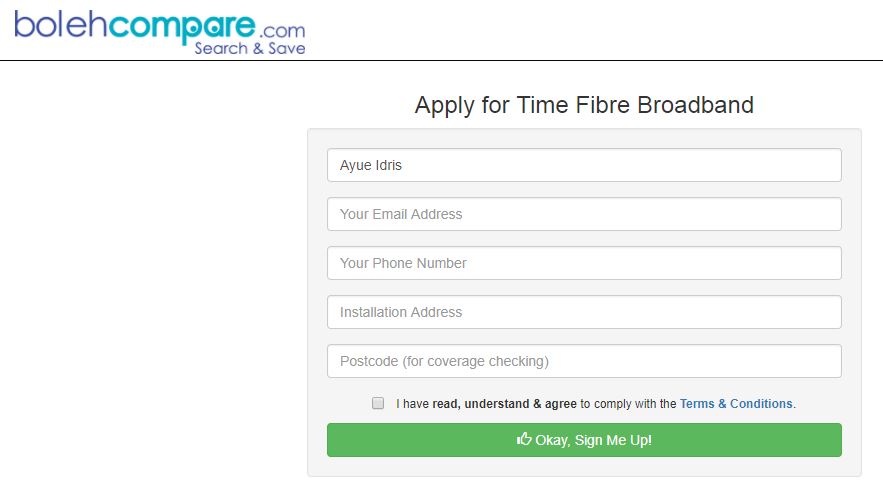883x501 pixels.
Task: Click the bold read, understand & agree text
Action: (505, 404)
